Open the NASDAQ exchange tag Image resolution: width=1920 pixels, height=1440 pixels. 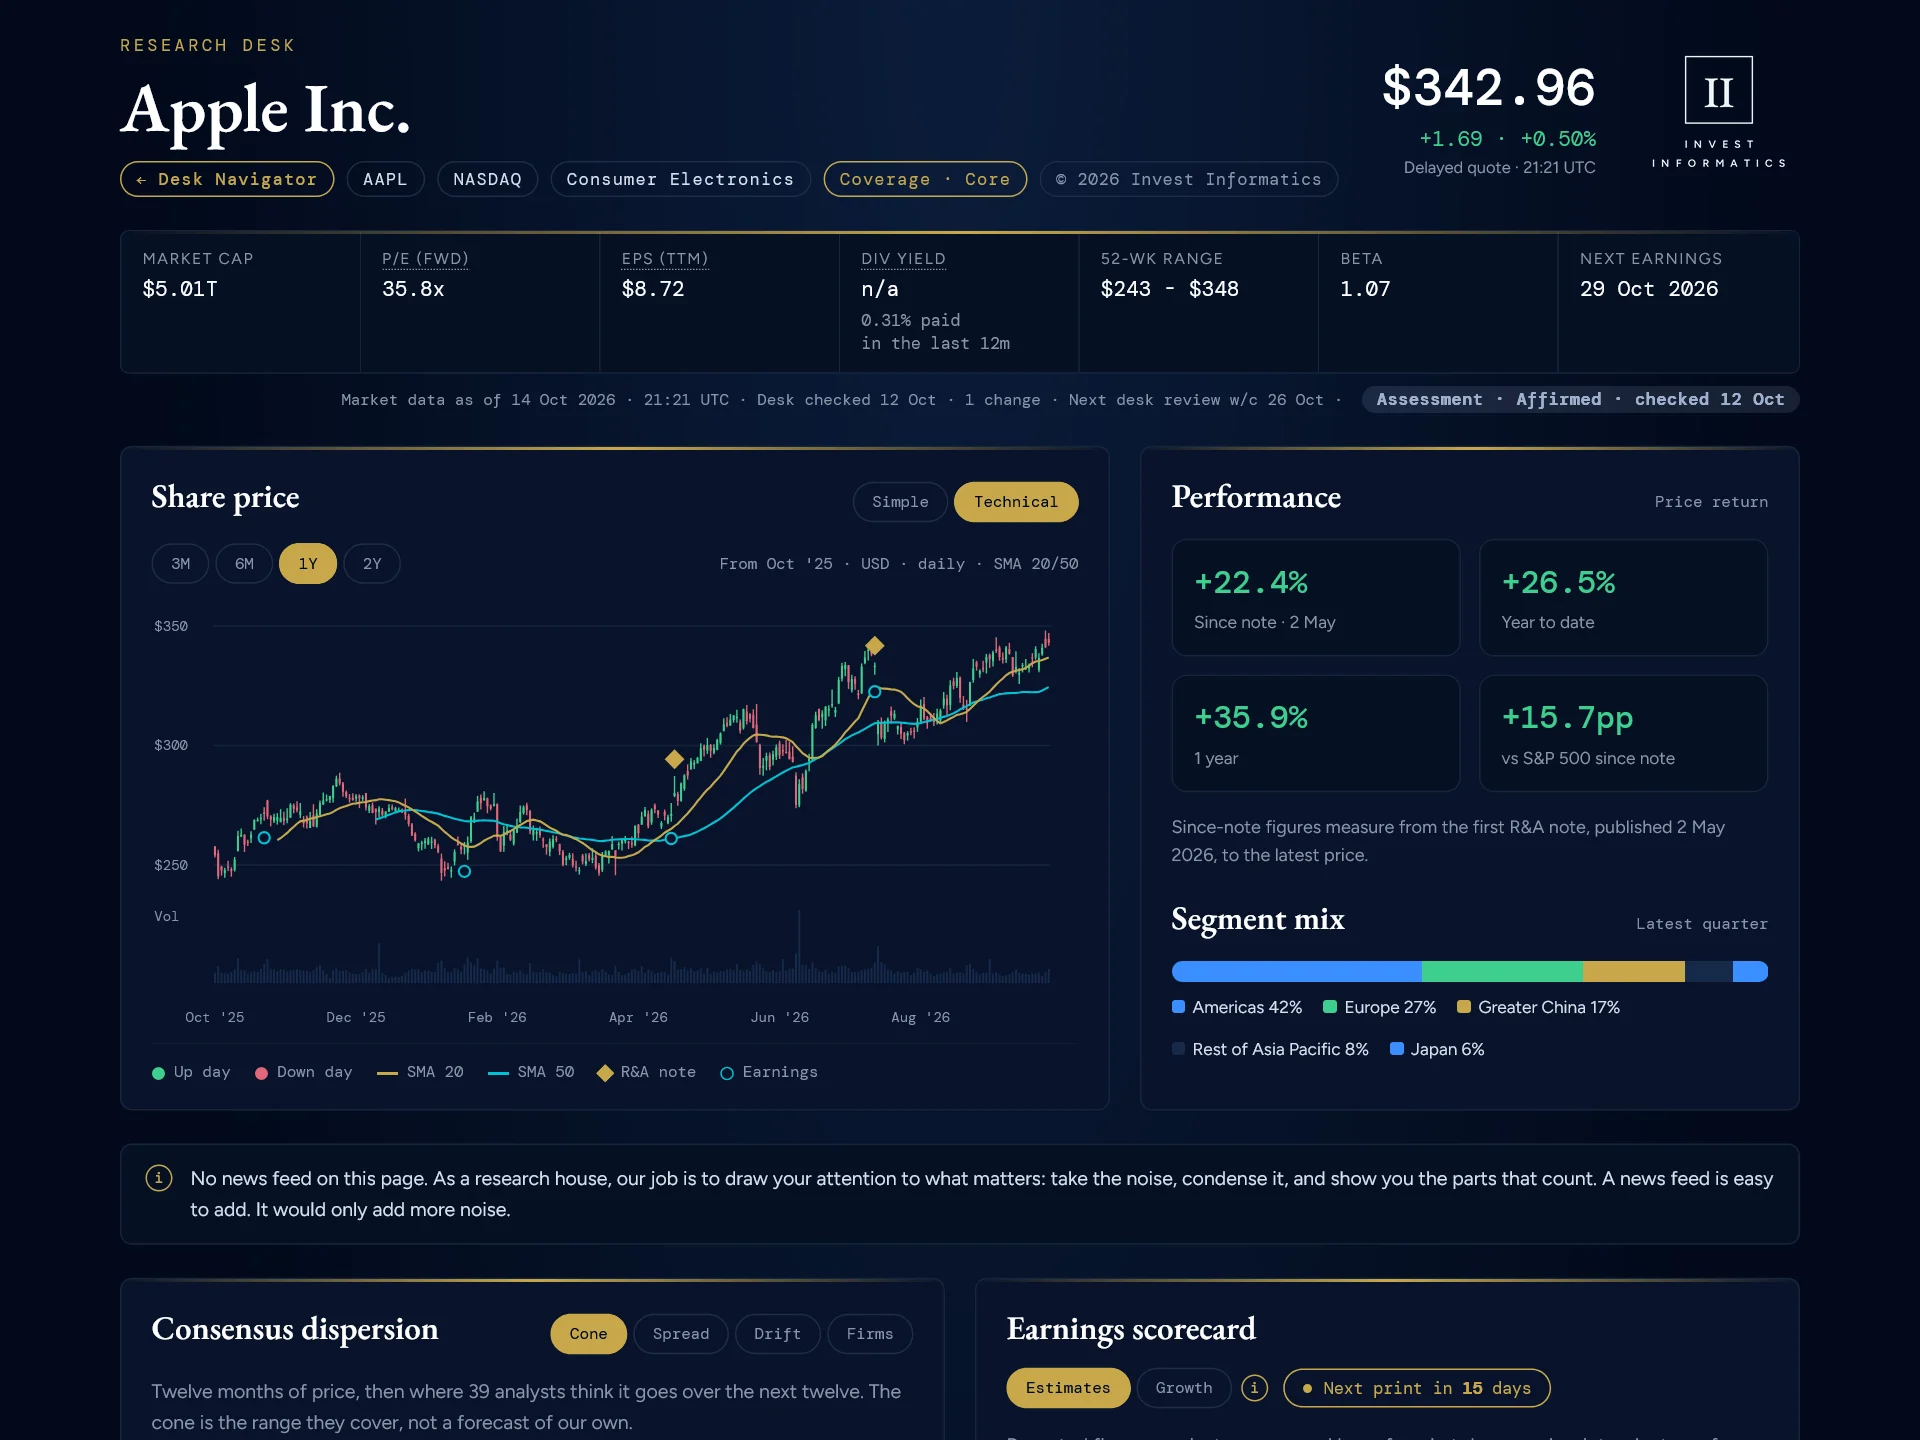point(487,179)
